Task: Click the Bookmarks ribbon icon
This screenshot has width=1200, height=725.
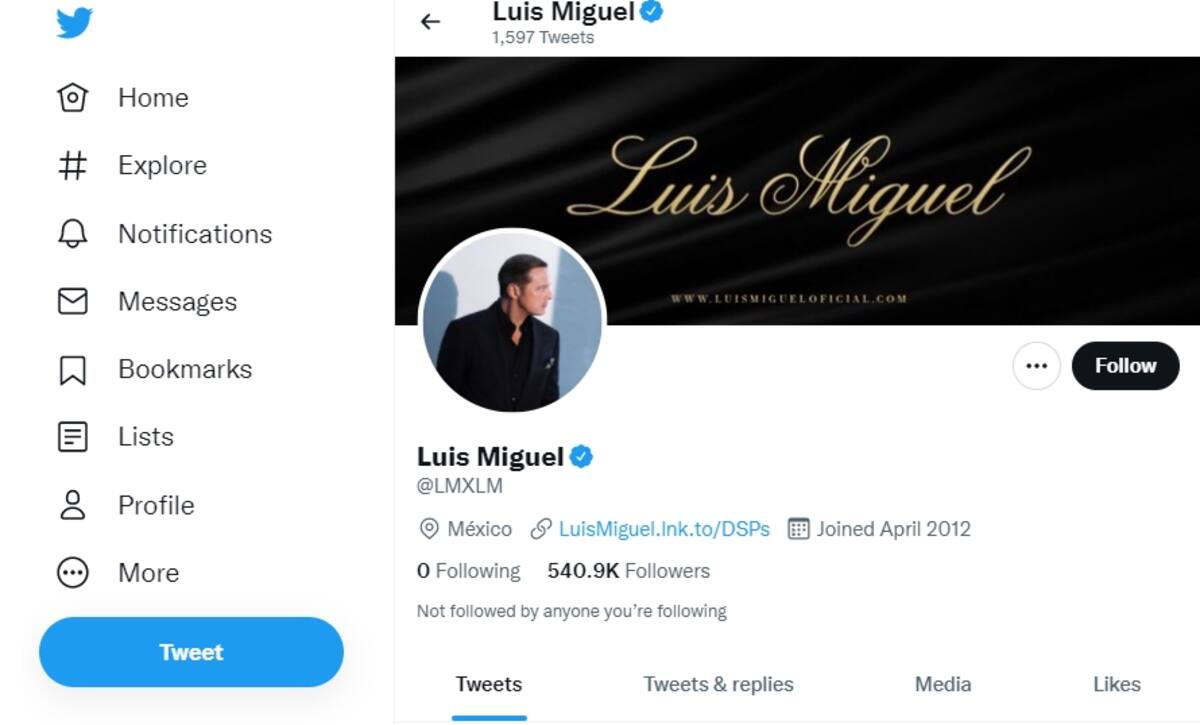Action: (73, 370)
